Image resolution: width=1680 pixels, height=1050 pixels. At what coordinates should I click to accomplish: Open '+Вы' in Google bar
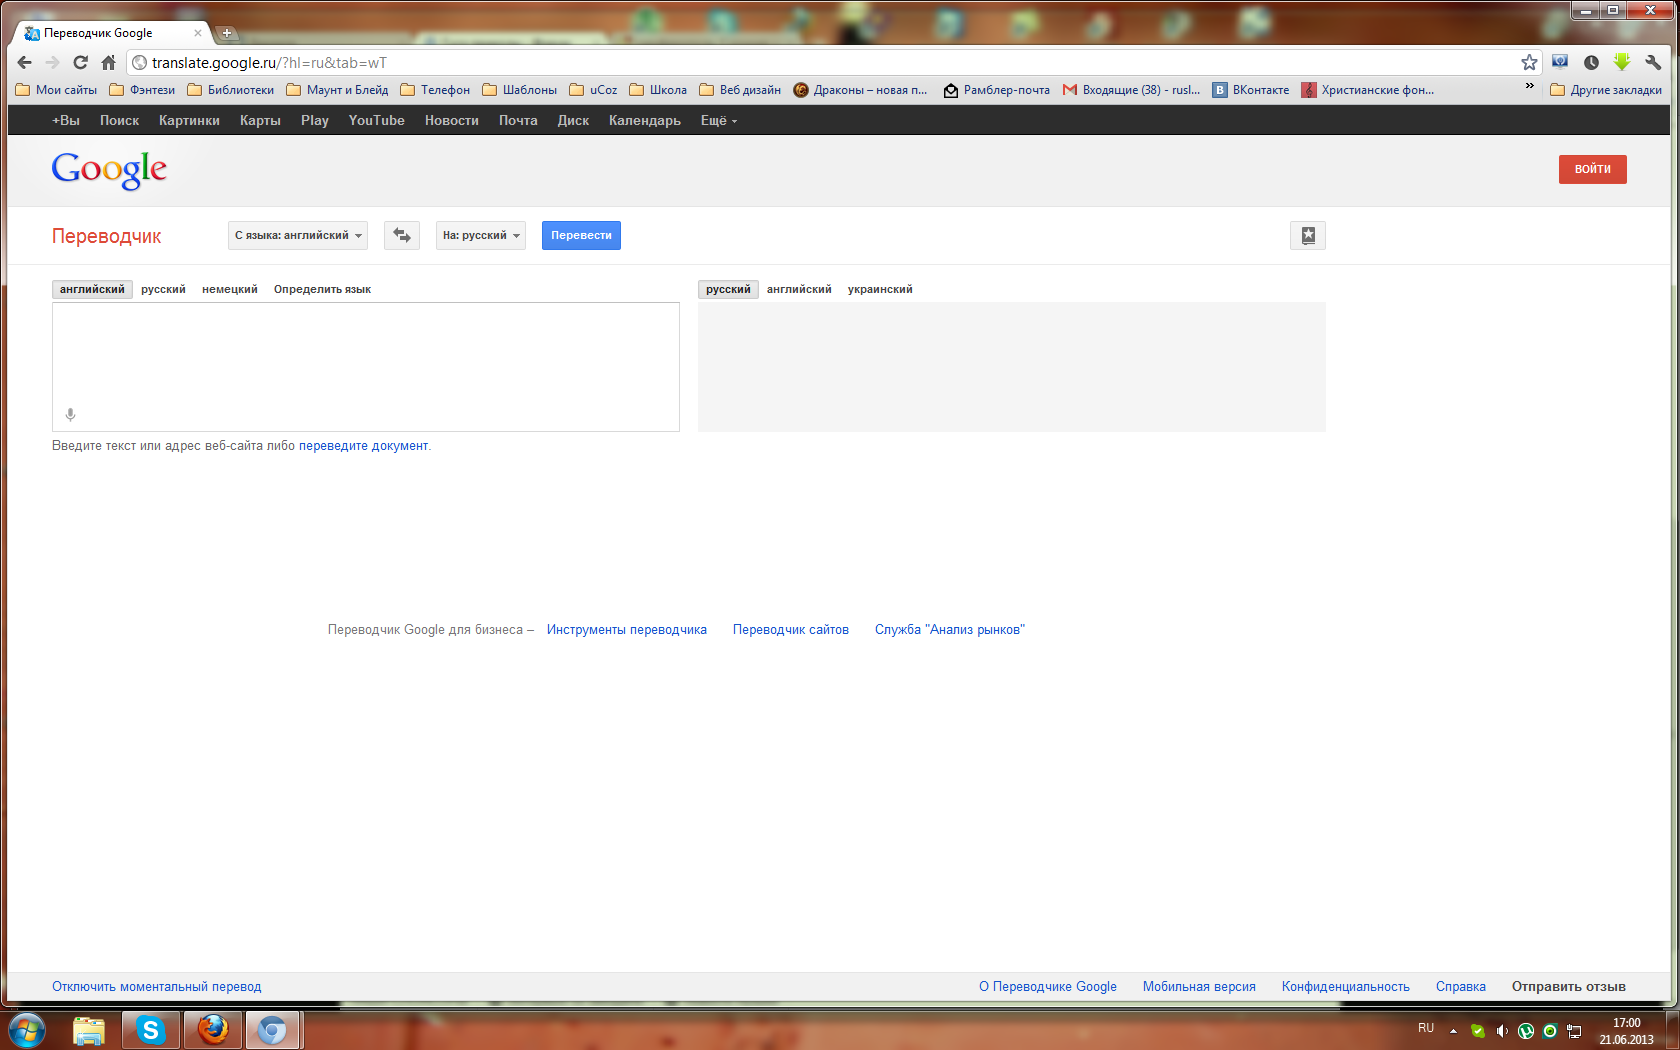66,120
